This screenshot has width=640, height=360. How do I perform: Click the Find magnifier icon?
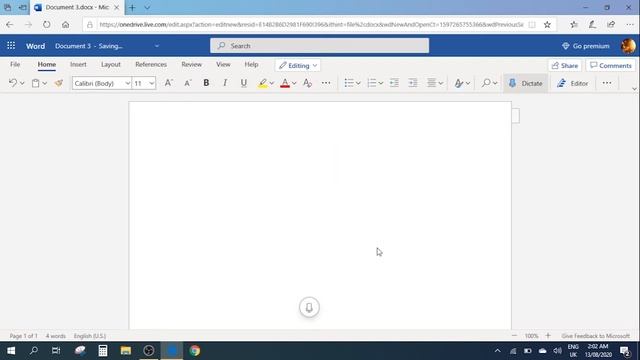[x=486, y=83]
